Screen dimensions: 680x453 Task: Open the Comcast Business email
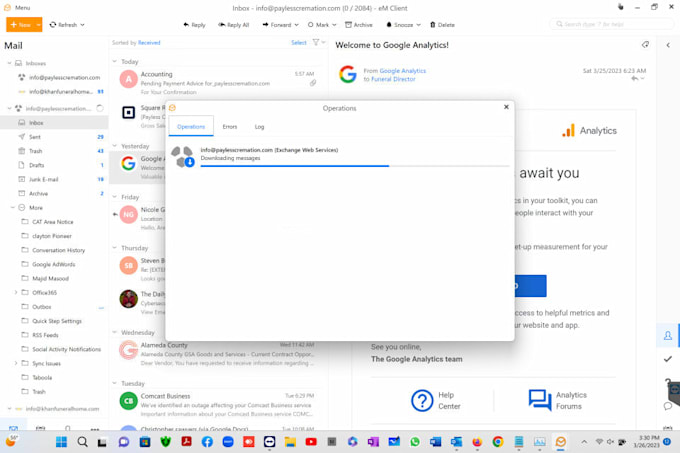(218, 404)
